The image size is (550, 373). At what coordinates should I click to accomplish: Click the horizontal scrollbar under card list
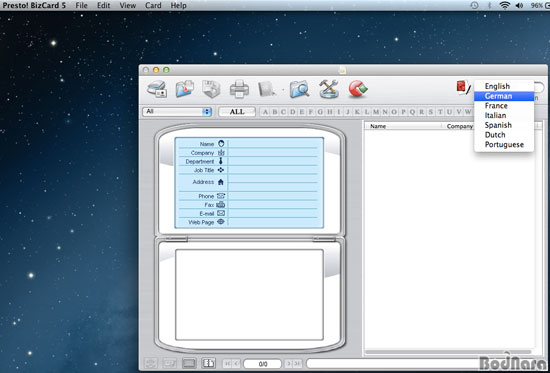[448, 352]
